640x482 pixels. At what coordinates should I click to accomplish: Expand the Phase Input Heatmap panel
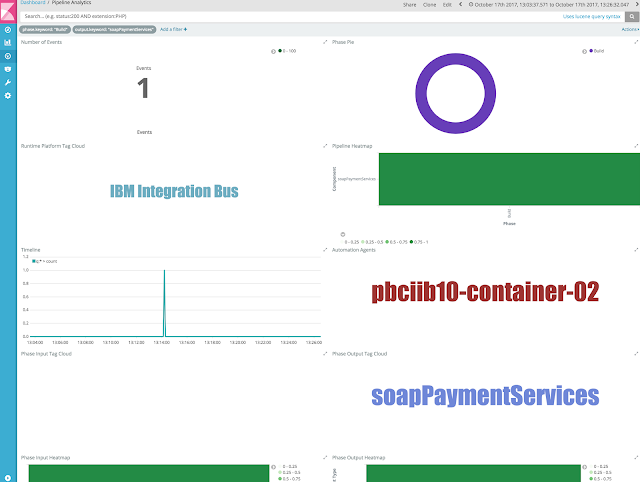click(x=325, y=458)
